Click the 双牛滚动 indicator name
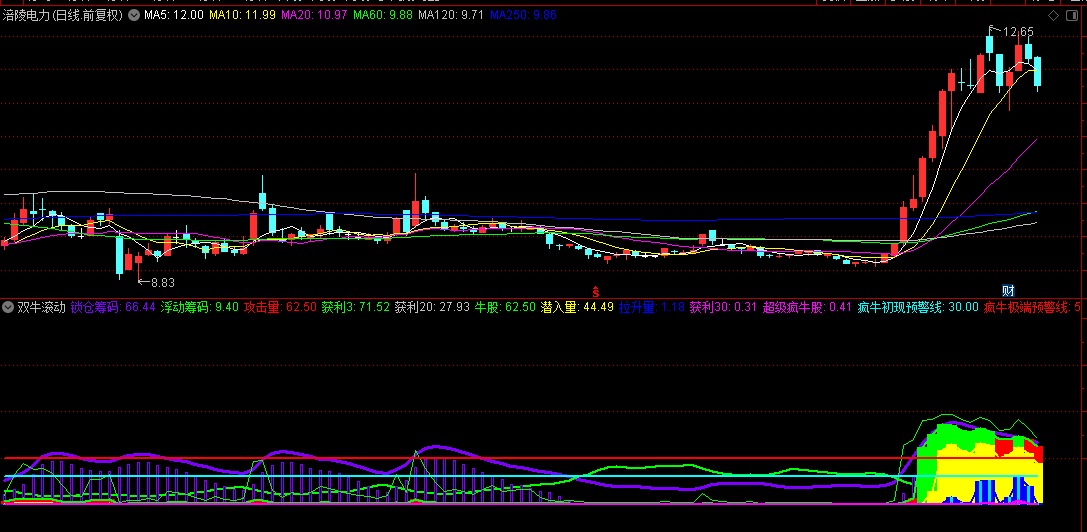Viewport: 1087px width, 532px height. pos(42,307)
